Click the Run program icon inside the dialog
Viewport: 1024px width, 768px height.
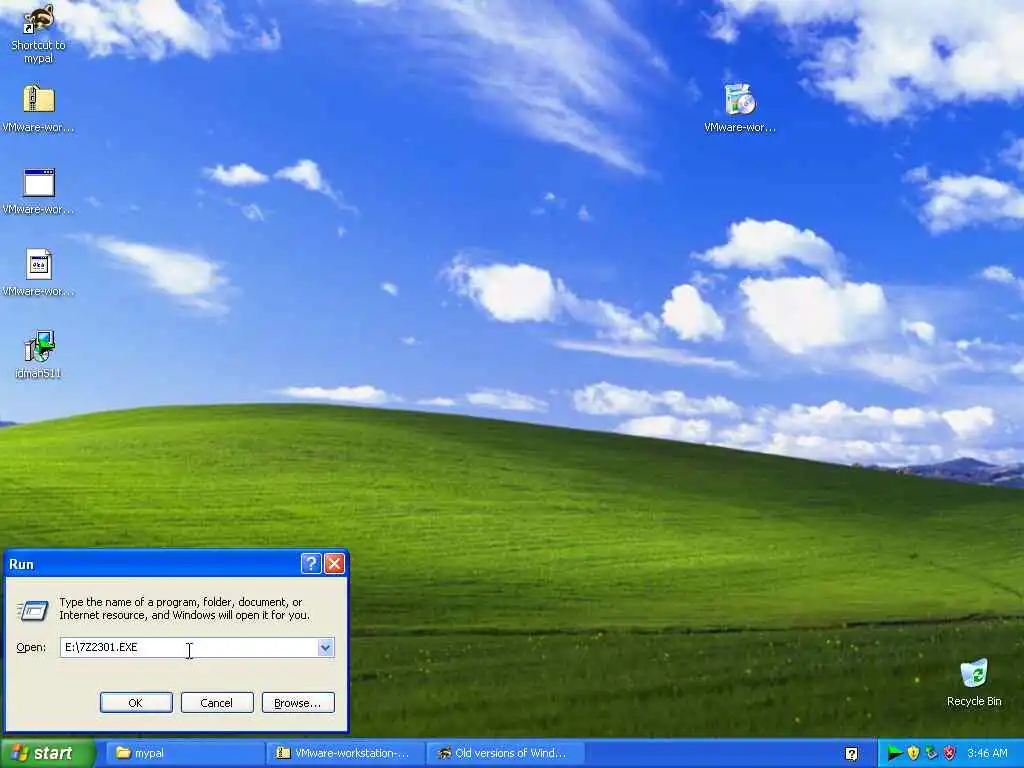click(x=33, y=610)
